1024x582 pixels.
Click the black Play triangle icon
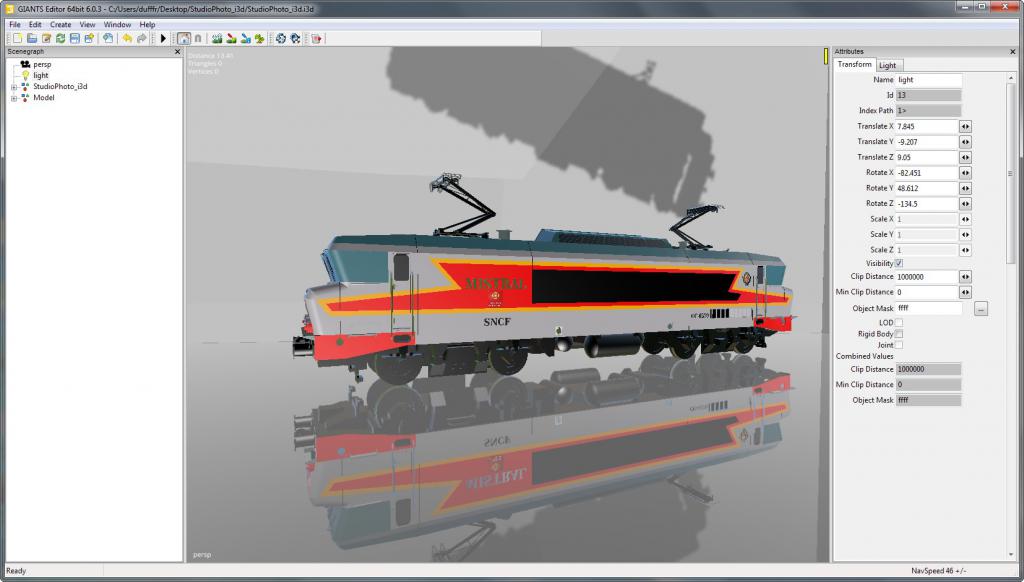[x=163, y=39]
